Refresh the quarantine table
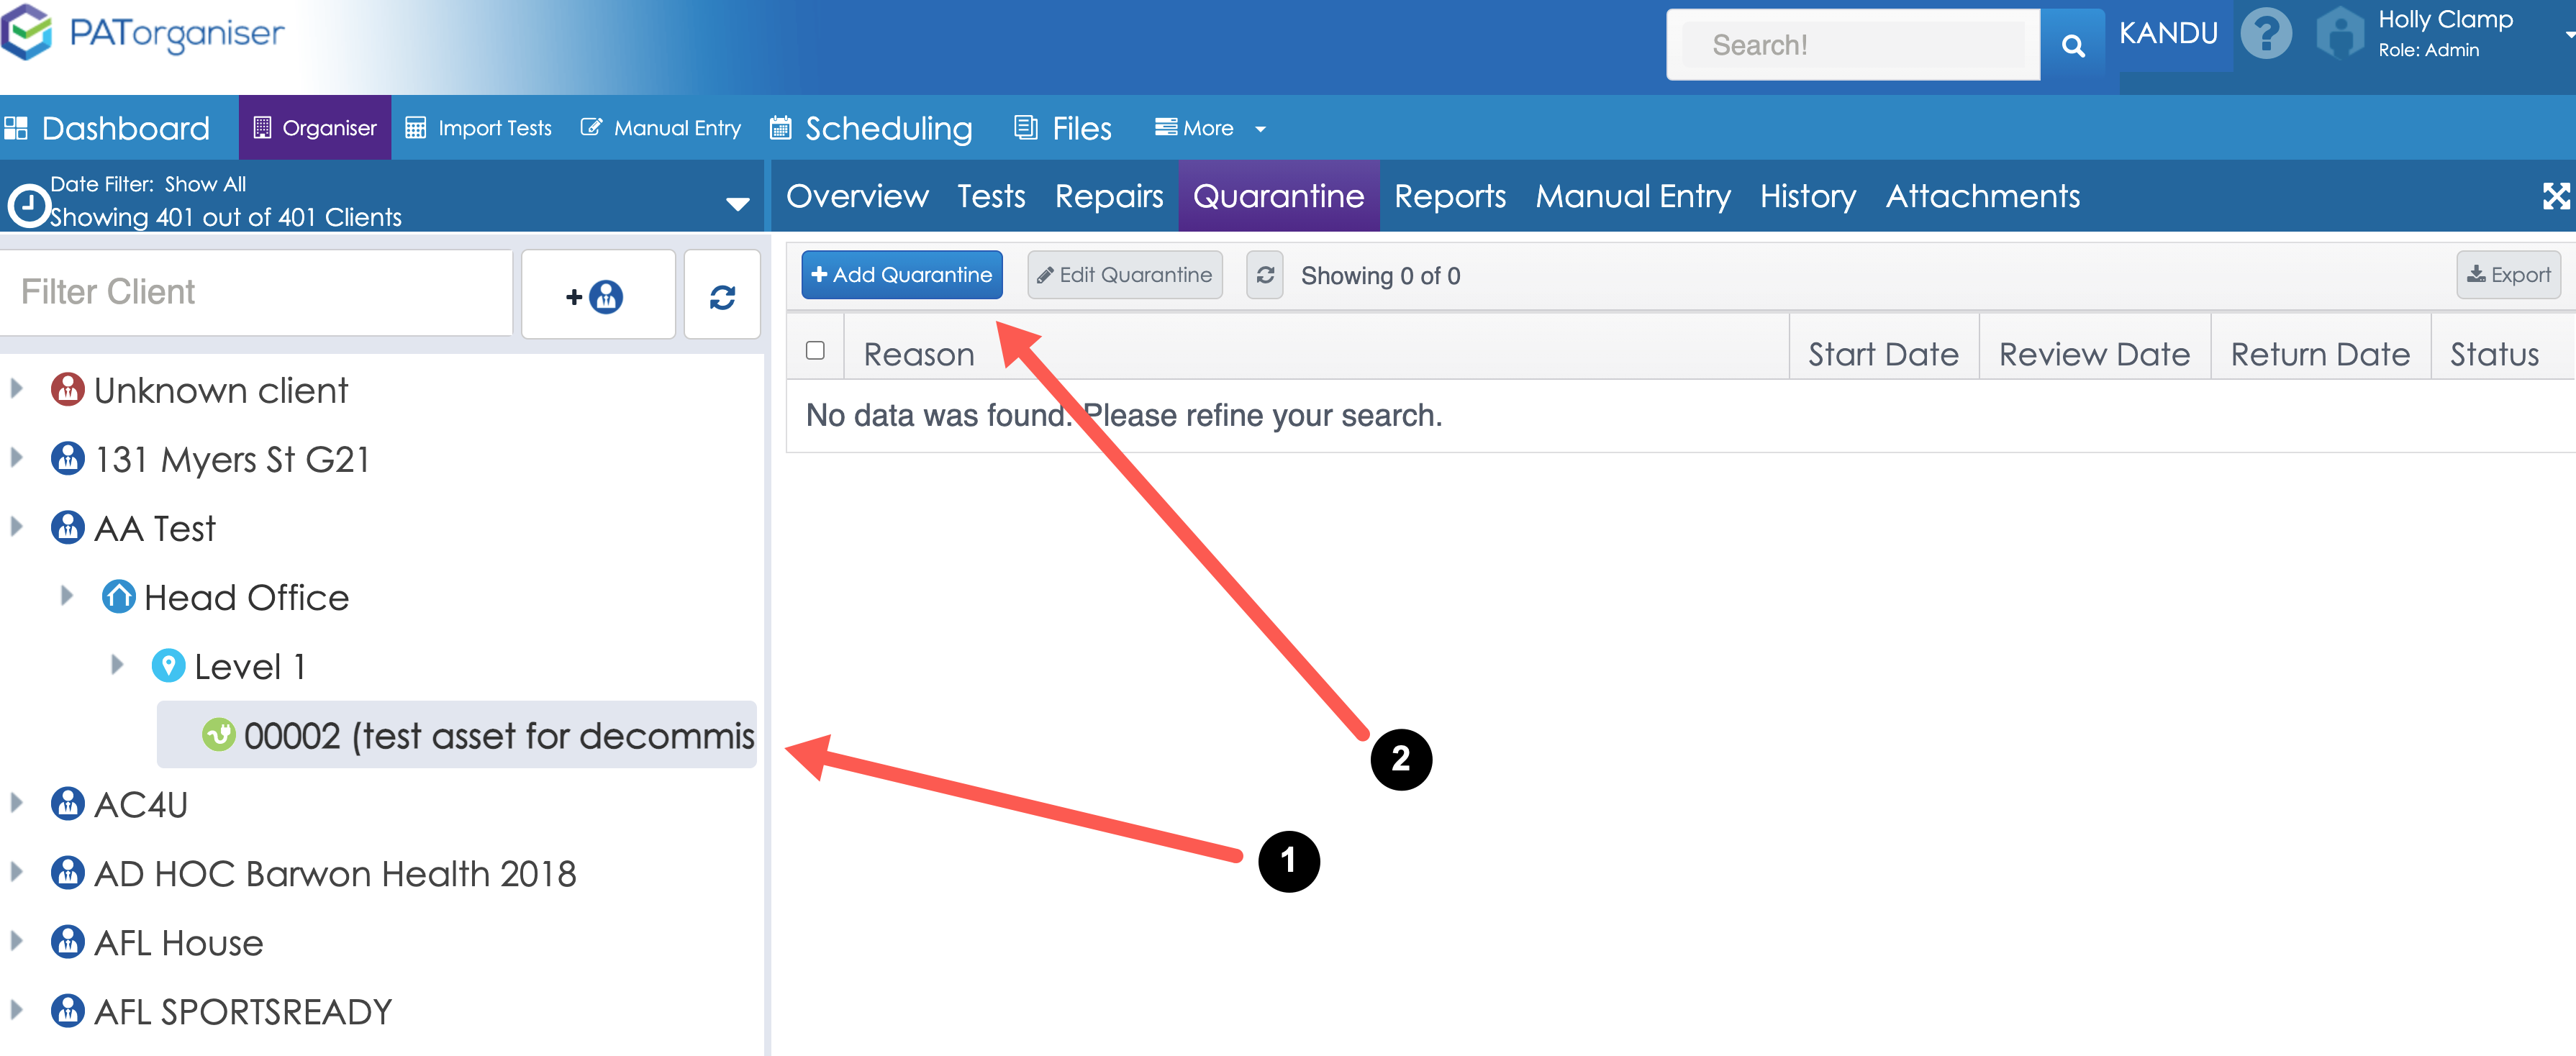 tap(1264, 275)
